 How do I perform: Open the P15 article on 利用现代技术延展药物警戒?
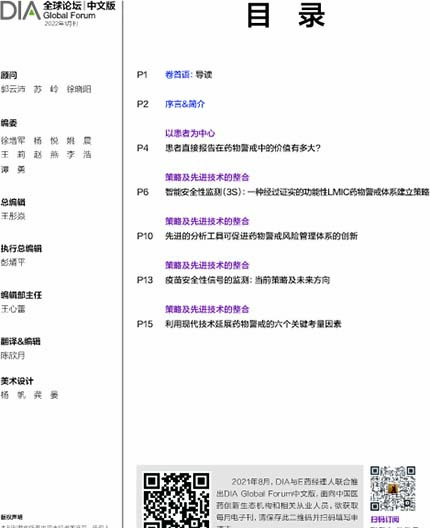click(x=253, y=324)
